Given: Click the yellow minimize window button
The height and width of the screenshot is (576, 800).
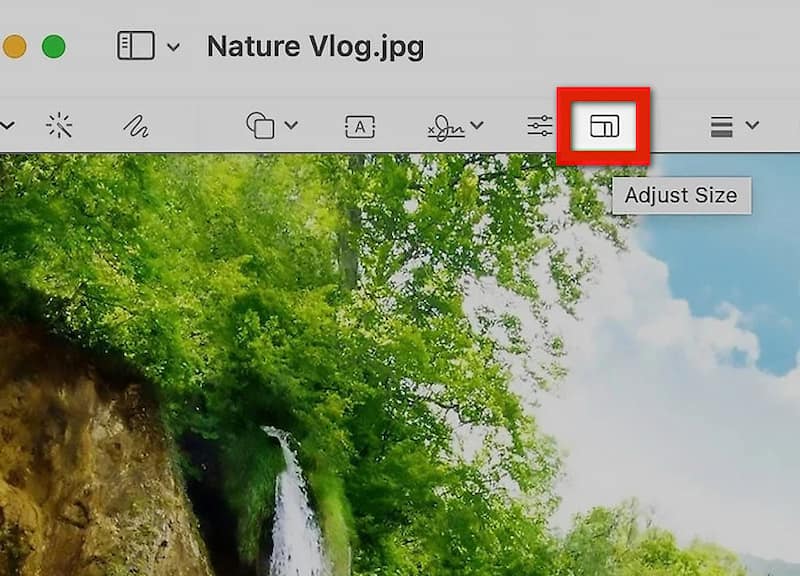Looking at the screenshot, I should (x=14, y=47).
